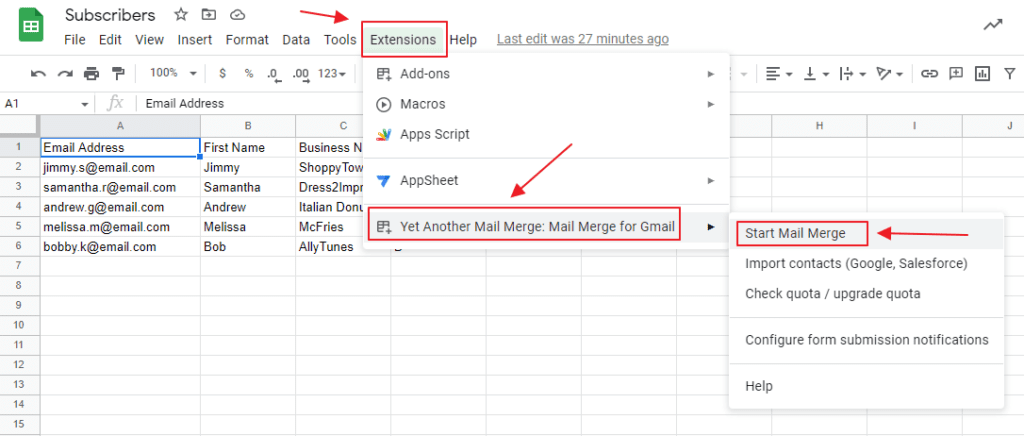Star the Subscribers document
The width and height of the screenshot is (1024, 436).
pyautogui.click(x=181, y=14)
